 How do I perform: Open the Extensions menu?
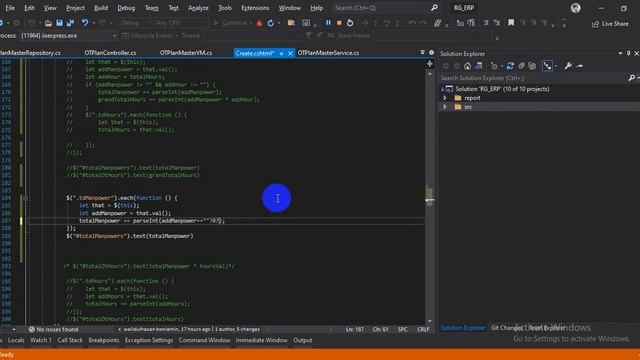pyautogui.click(x=255, y=8)
